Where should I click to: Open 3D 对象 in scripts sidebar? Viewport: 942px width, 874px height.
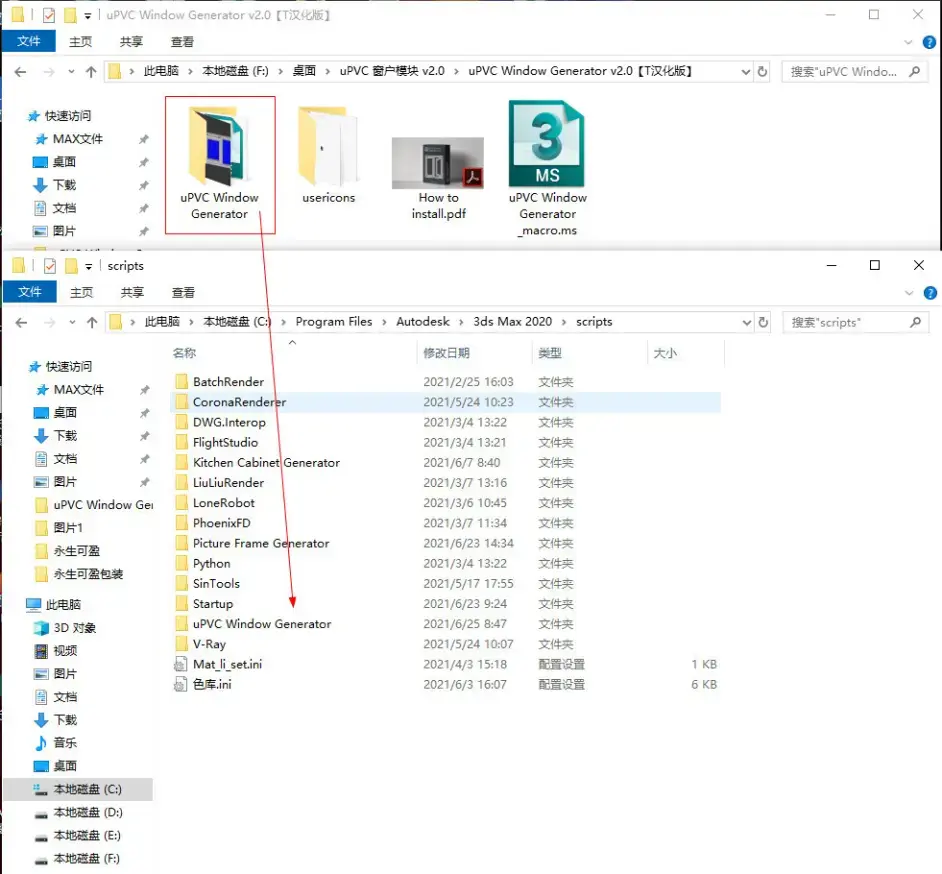pos(65,628)
